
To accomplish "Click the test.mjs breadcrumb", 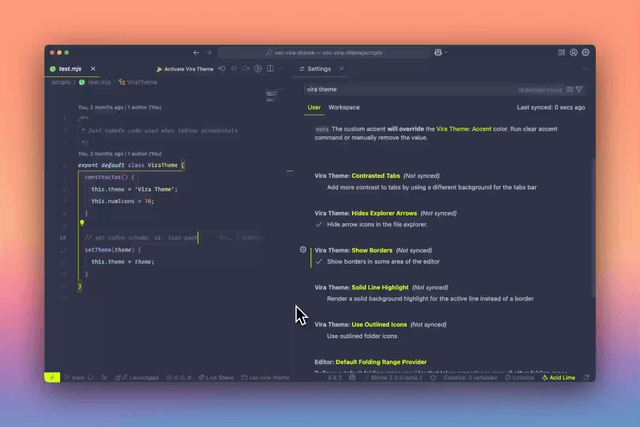I will [x=99, y=82].
